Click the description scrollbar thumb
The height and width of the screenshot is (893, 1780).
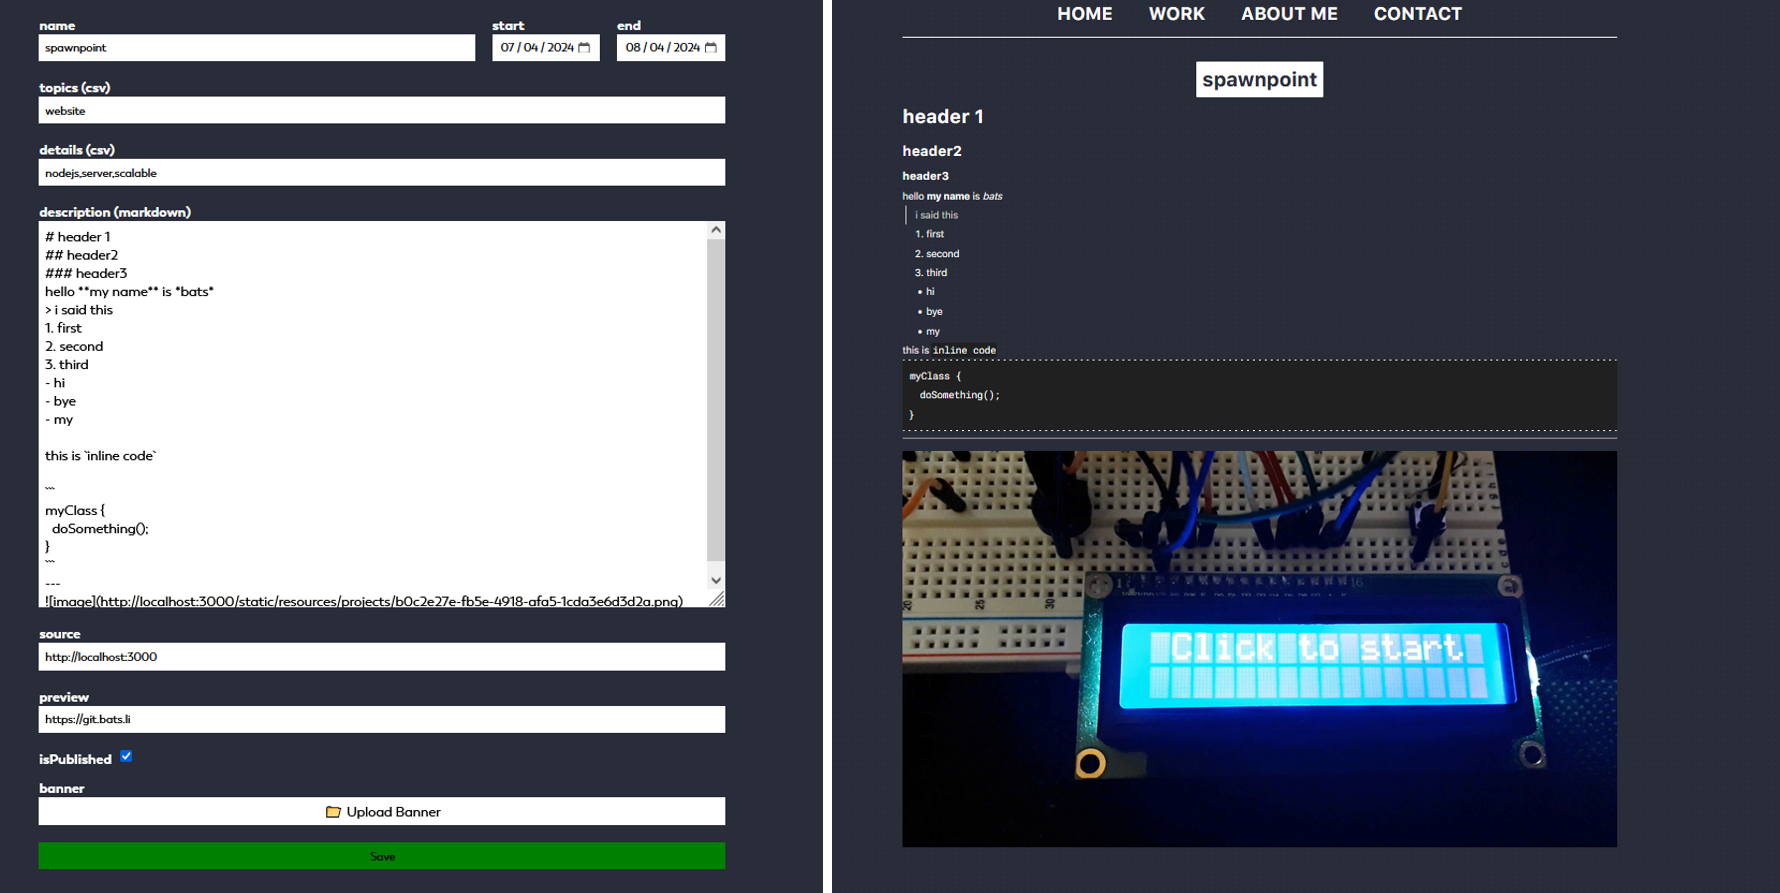click(x=715, y=400)
